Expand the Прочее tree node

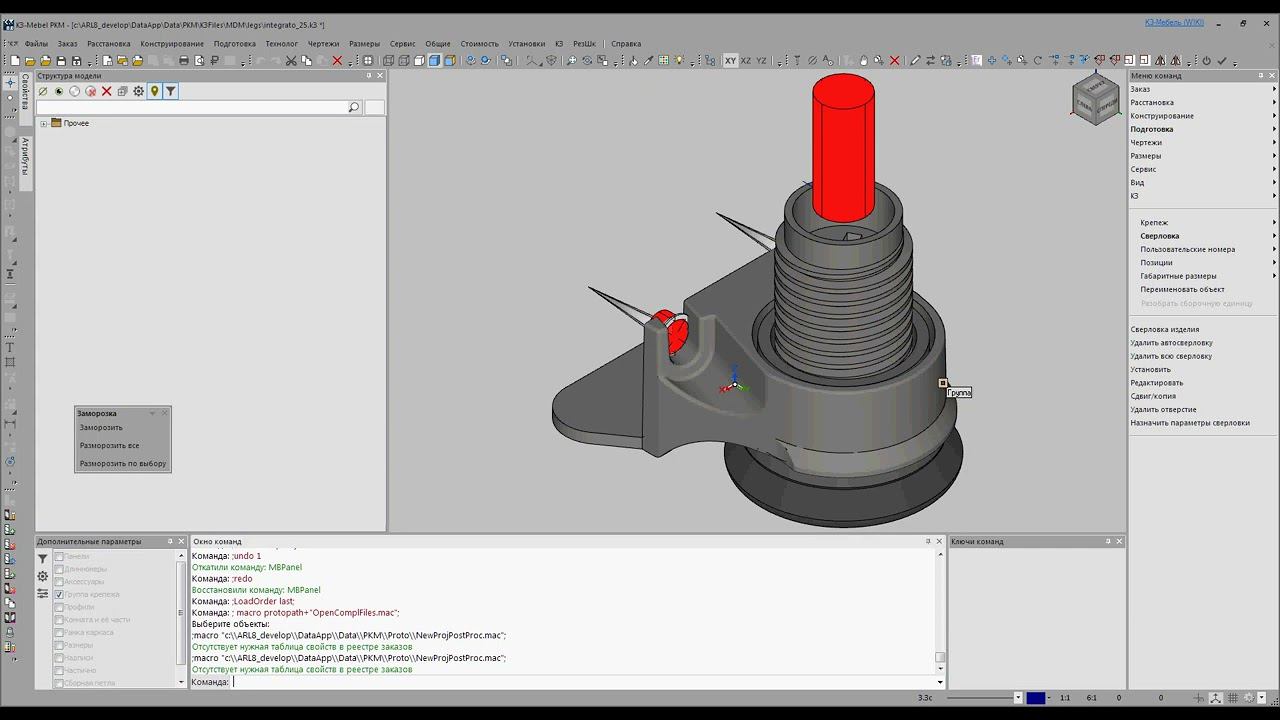tap(43, 123)
